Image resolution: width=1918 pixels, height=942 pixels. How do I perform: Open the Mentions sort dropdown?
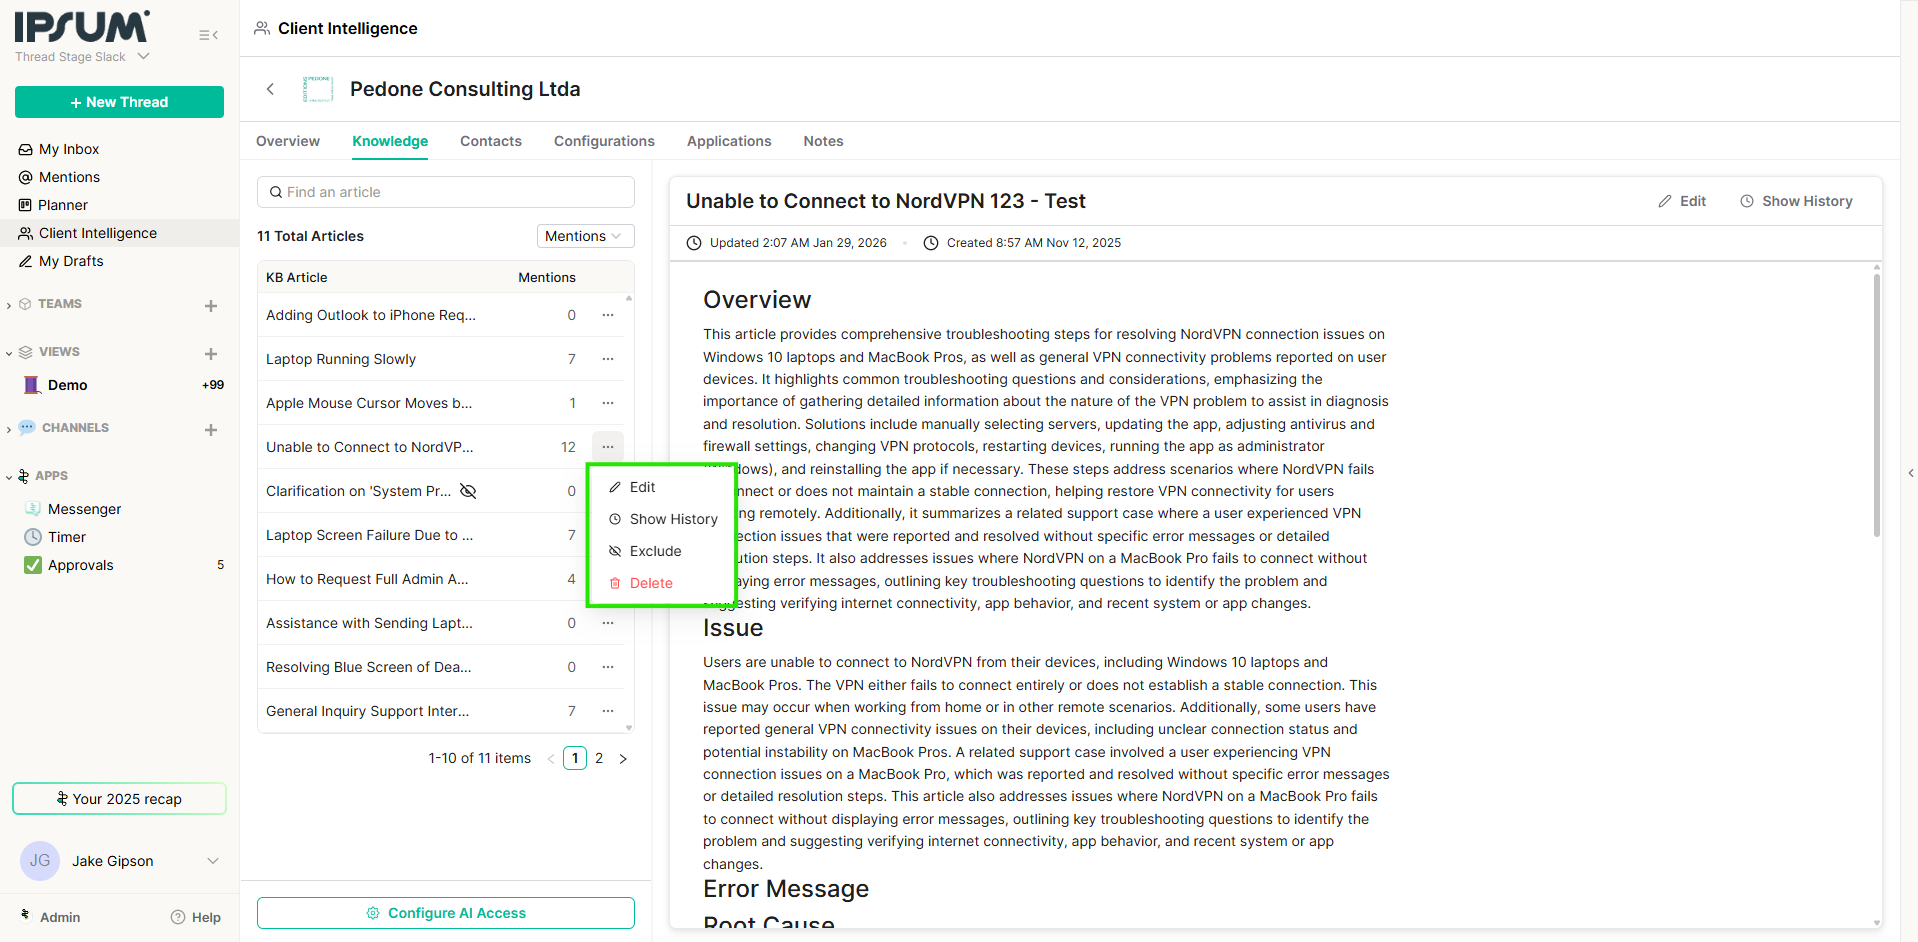[585, 236]
